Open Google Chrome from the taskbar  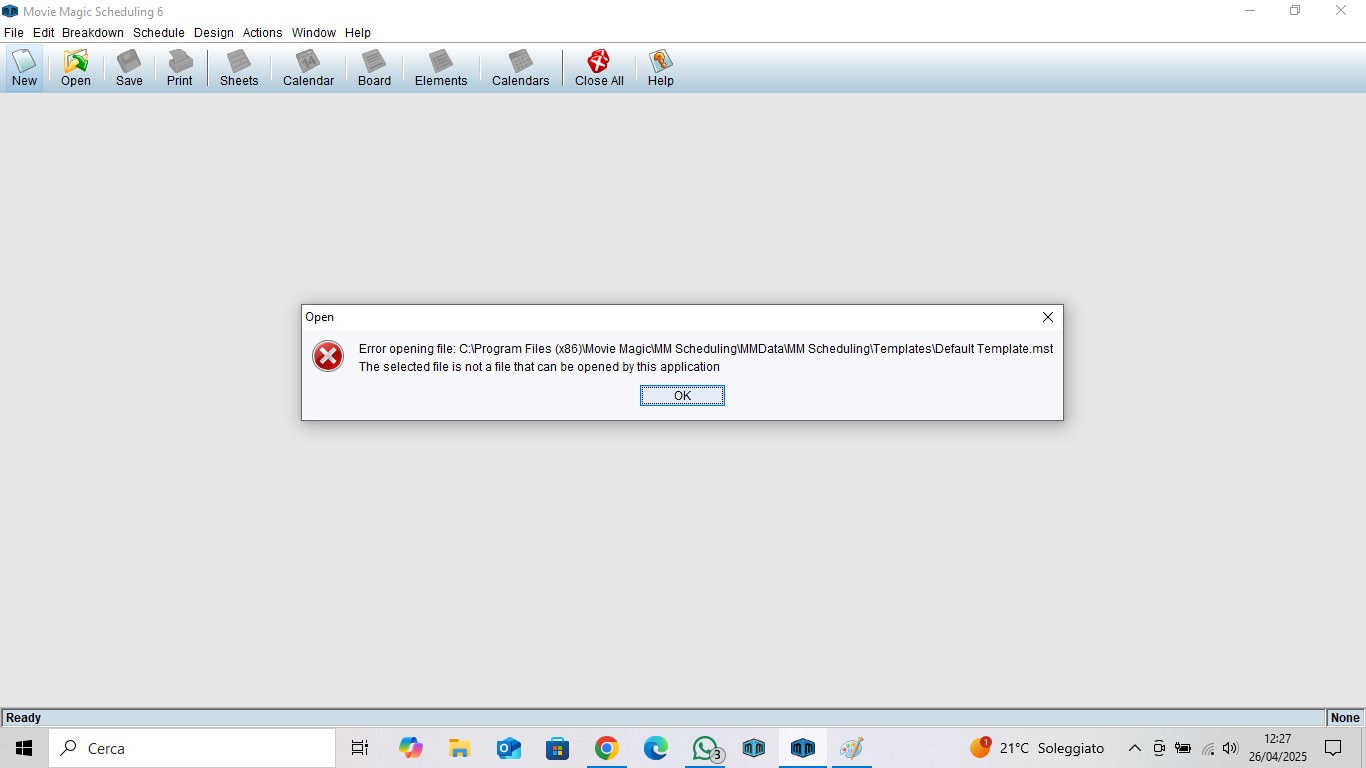[x=606, y=748]
